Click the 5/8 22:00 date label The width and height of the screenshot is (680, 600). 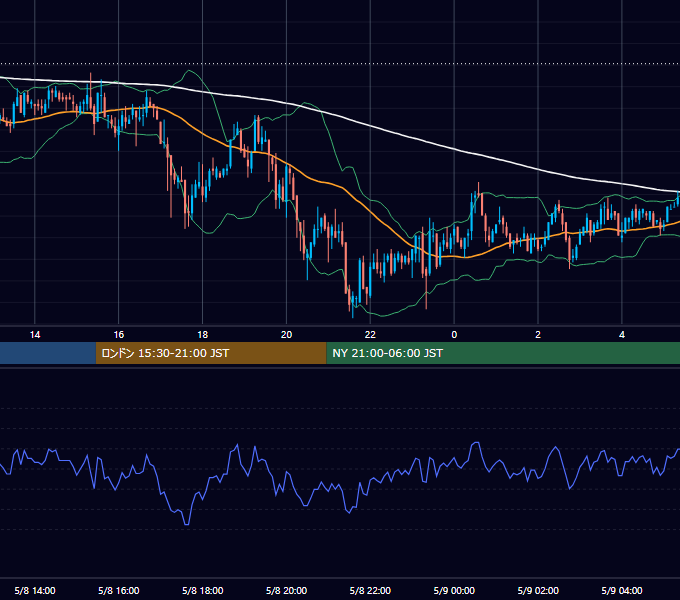coord(370,590)
